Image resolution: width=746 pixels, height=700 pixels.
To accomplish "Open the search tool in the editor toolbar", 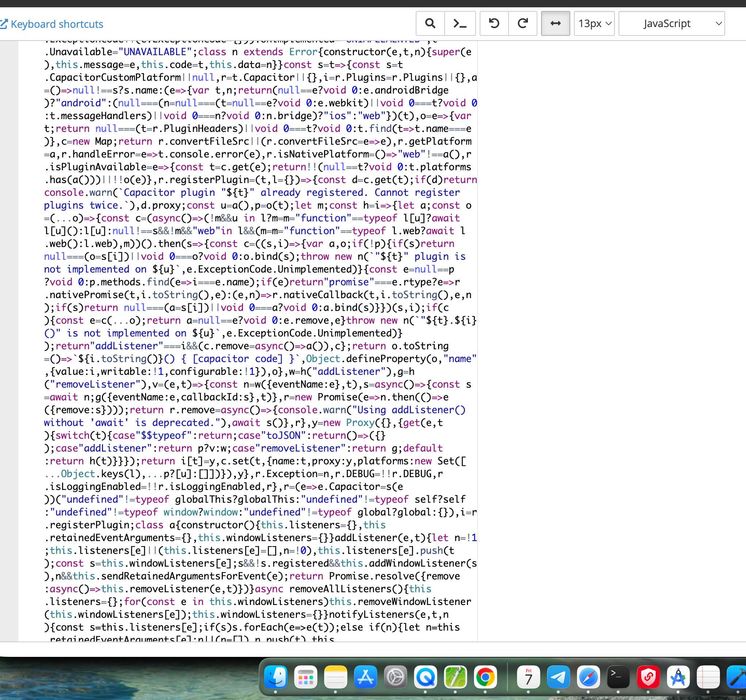I will 430,23.
